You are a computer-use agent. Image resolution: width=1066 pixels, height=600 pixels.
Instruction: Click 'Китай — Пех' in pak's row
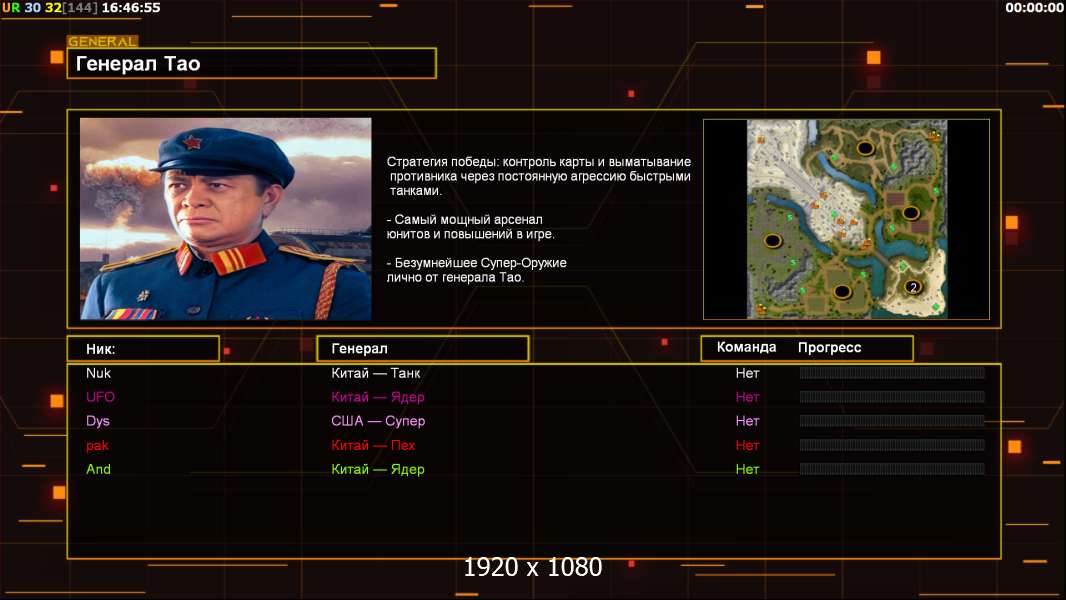tap(373, 446)
